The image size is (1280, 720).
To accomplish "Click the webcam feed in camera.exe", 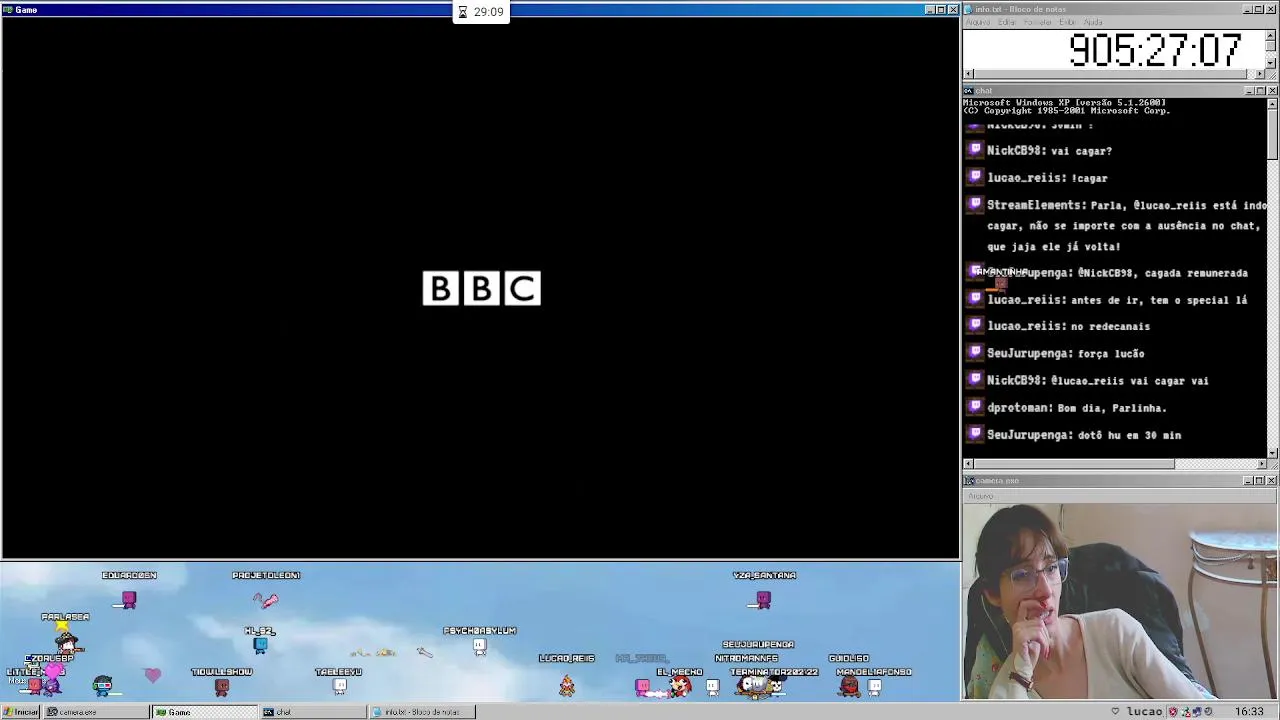I will coord(1120,601).
